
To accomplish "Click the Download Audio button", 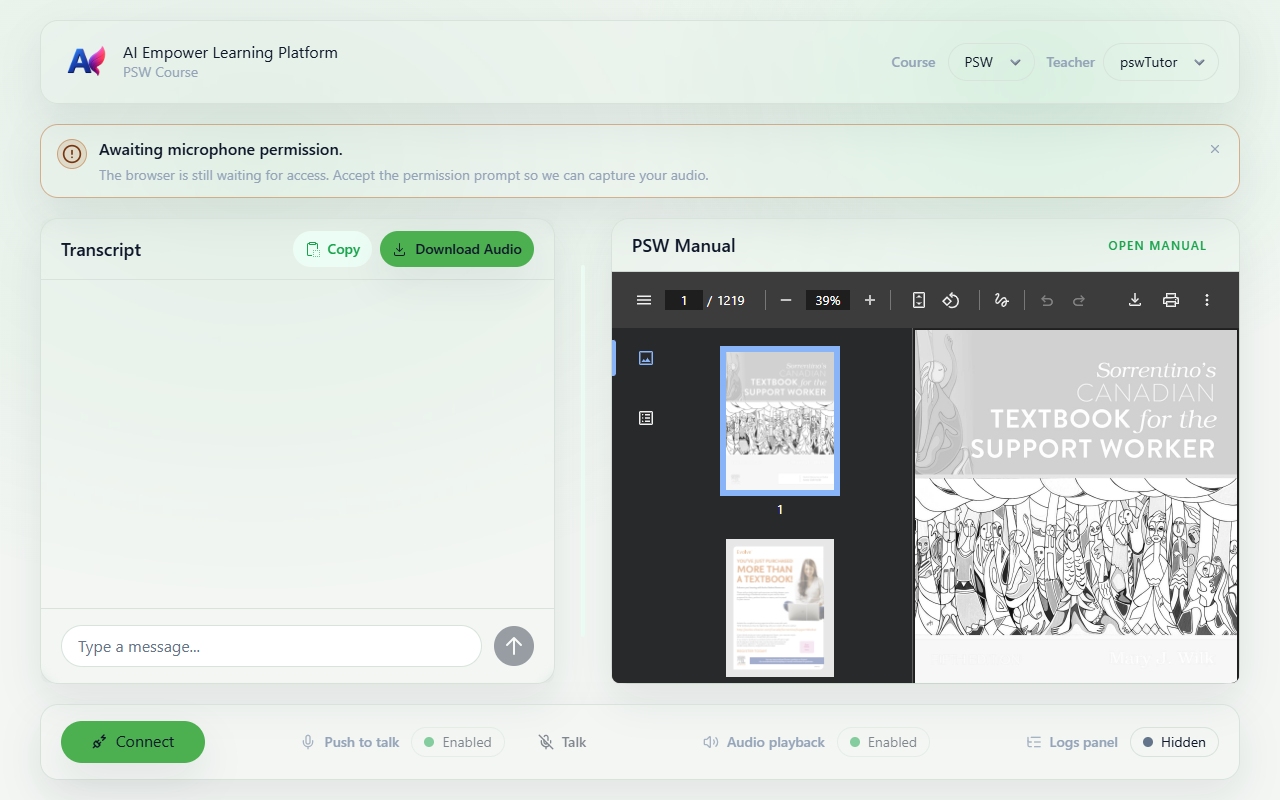I will tap(457, 249).
